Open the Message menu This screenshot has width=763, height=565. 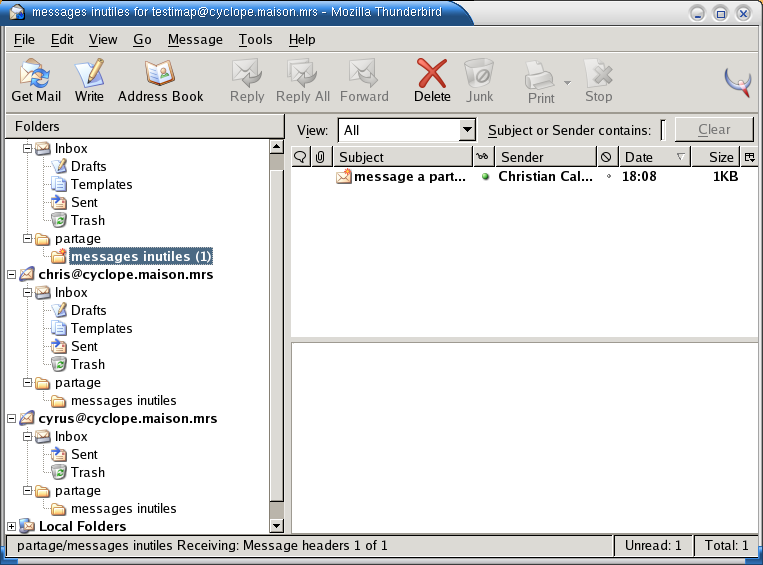pyautogui.click(x=195, y=39)
